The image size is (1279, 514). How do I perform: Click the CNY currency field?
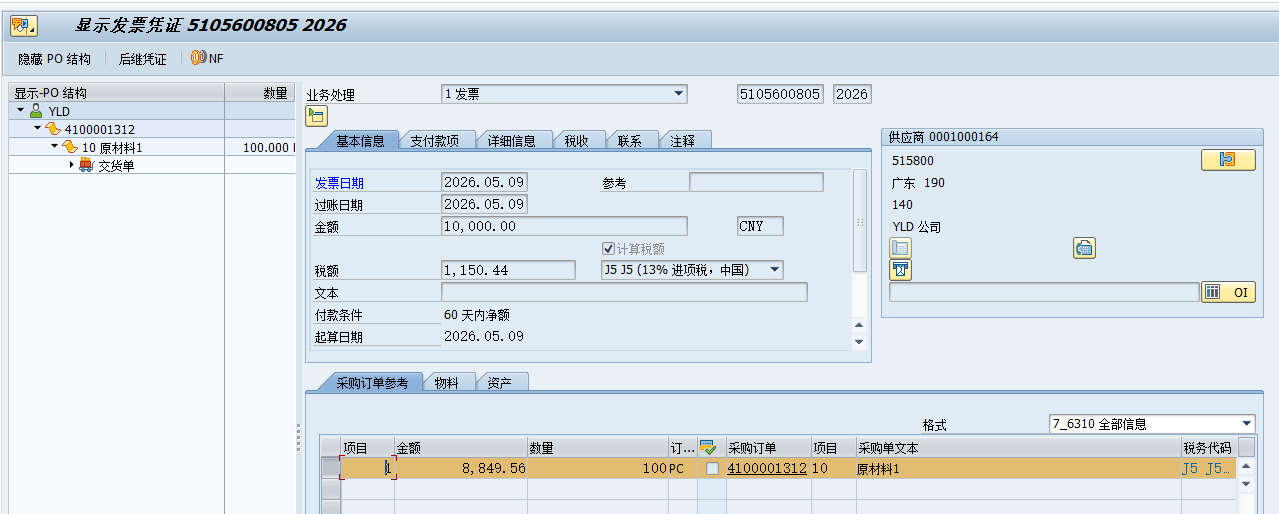pyautogui.click(x=760, y=226)
